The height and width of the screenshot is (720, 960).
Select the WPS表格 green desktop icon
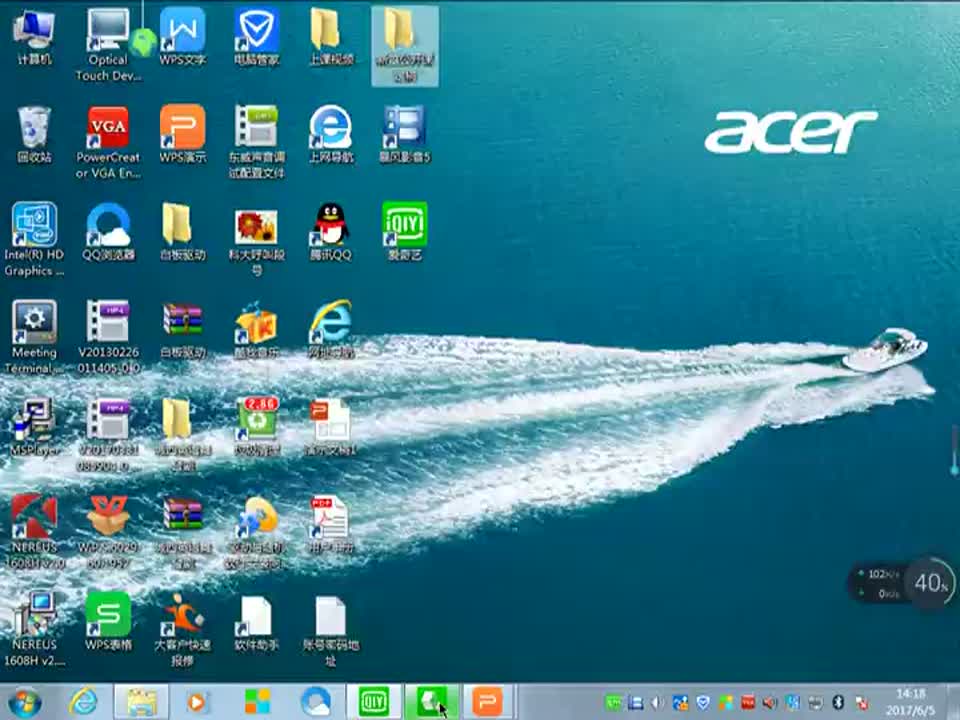(108, 615)
